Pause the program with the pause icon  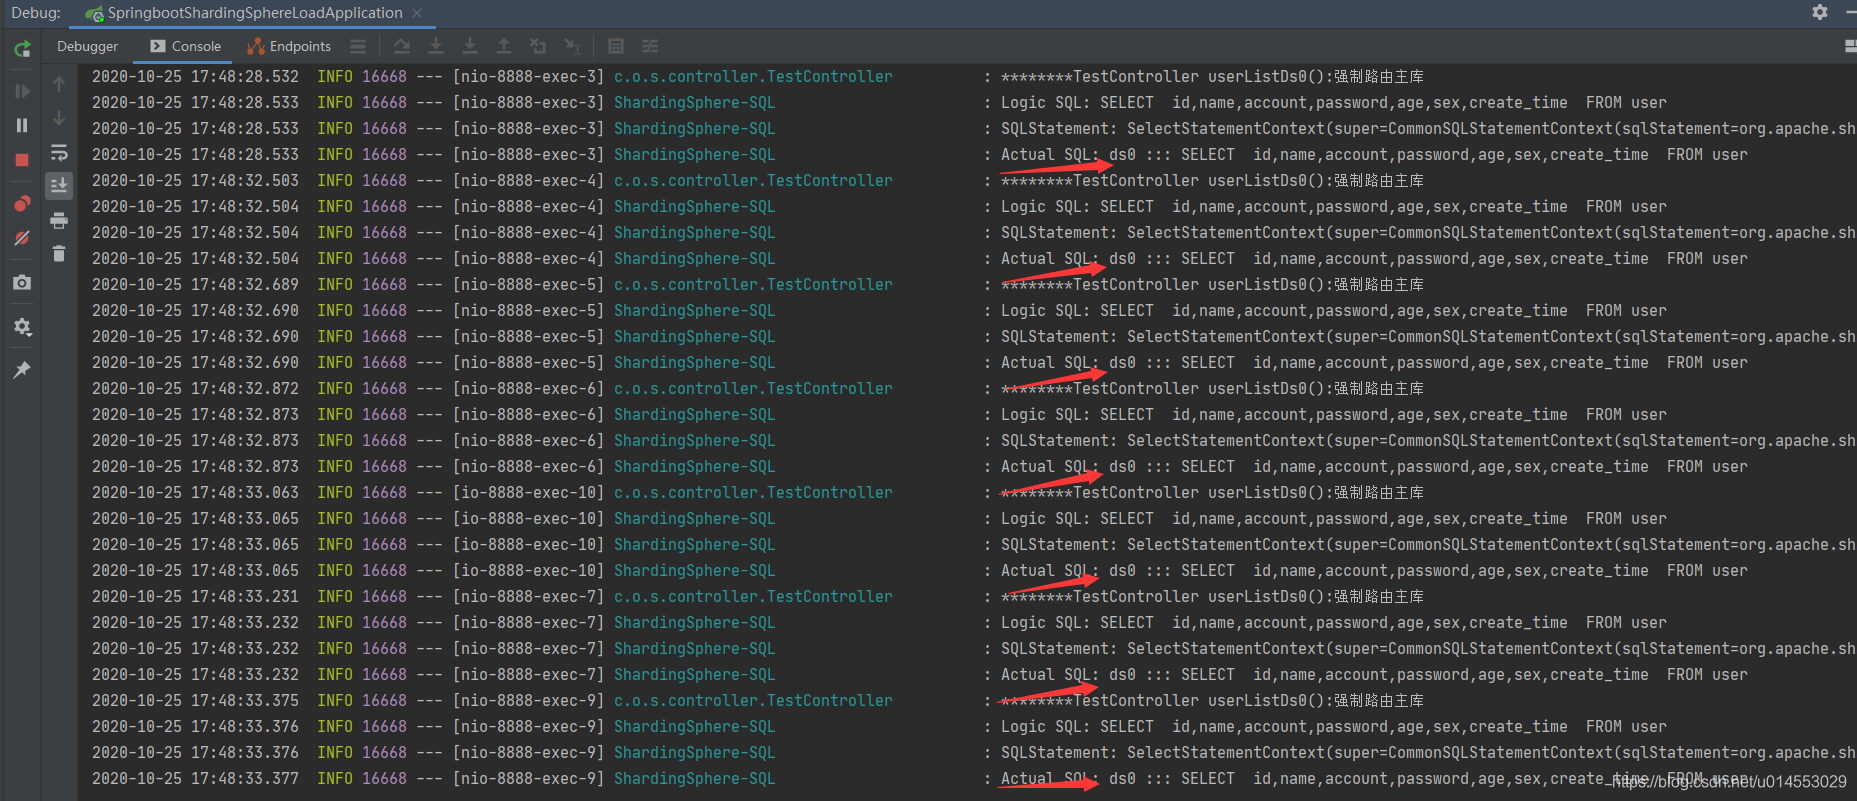[22, 125]
